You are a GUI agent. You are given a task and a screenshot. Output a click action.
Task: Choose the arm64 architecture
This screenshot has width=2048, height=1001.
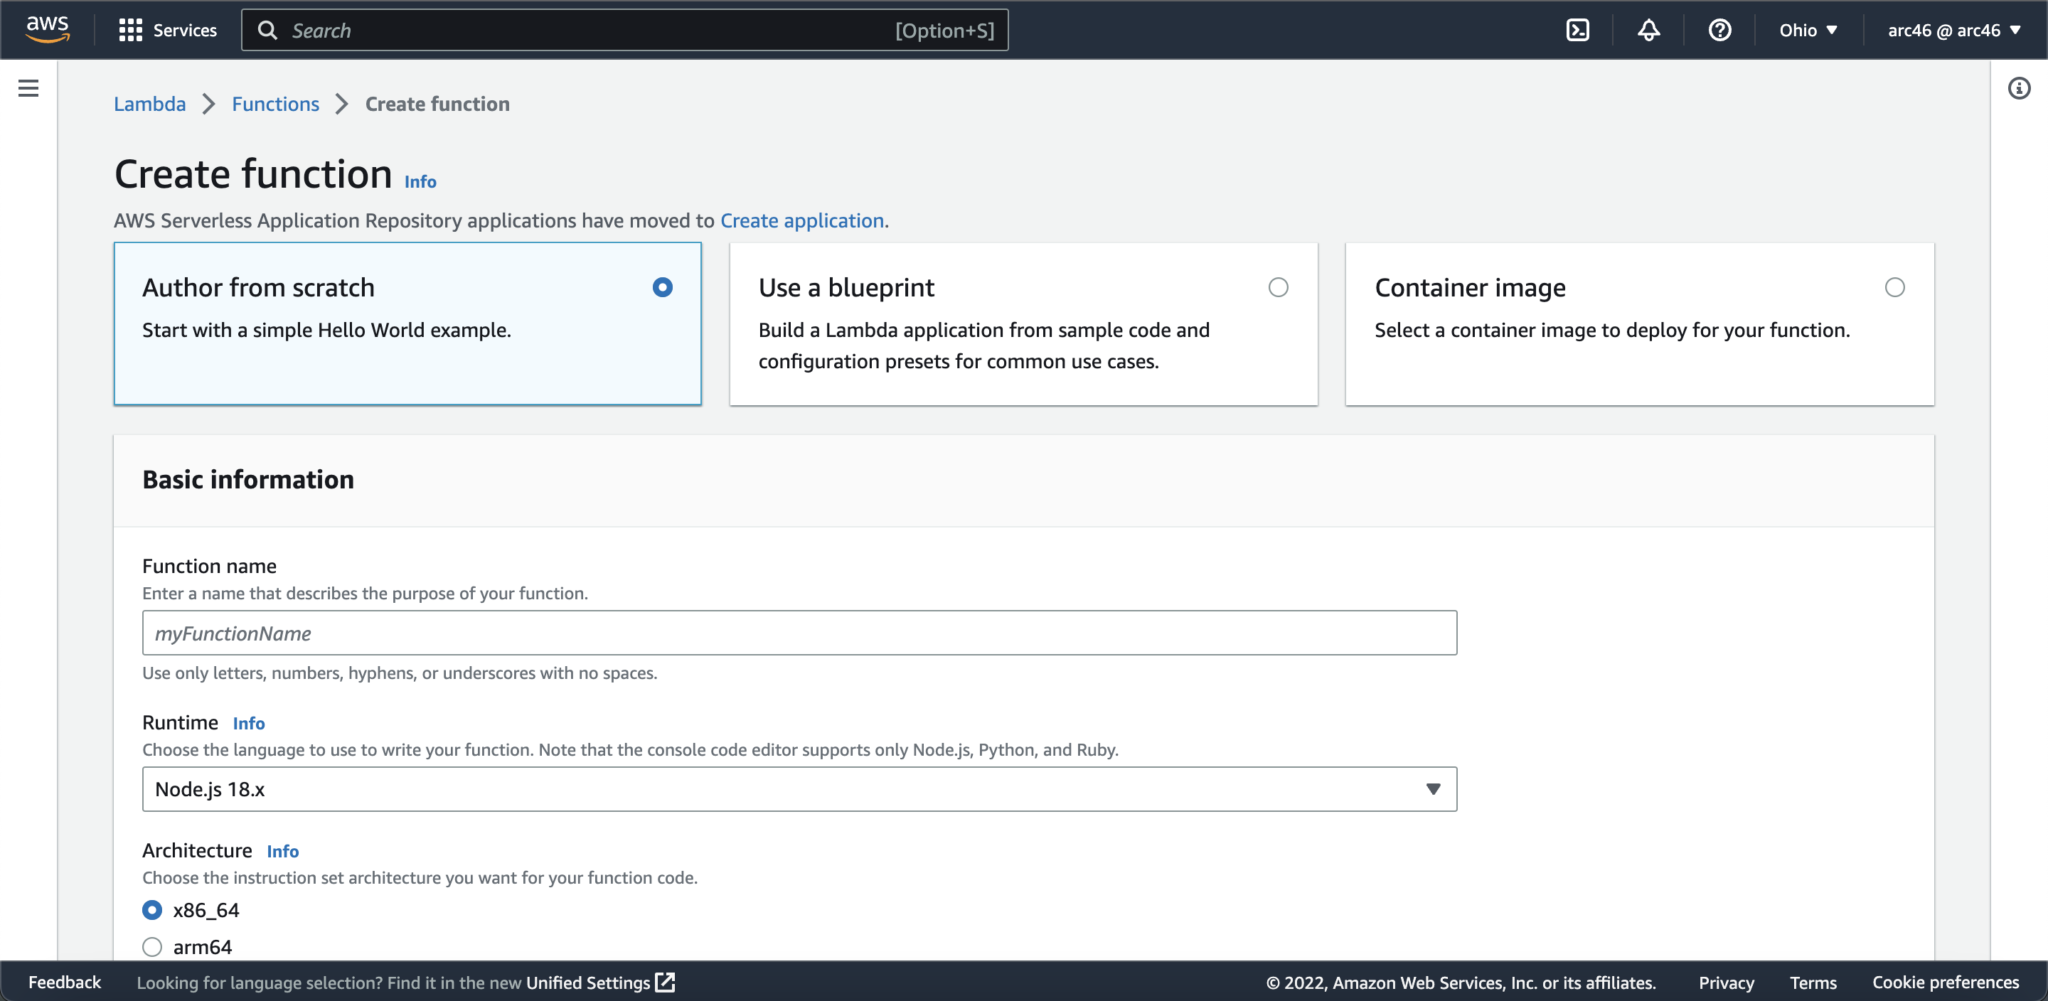pyautogui.click(x=152, y=946)
